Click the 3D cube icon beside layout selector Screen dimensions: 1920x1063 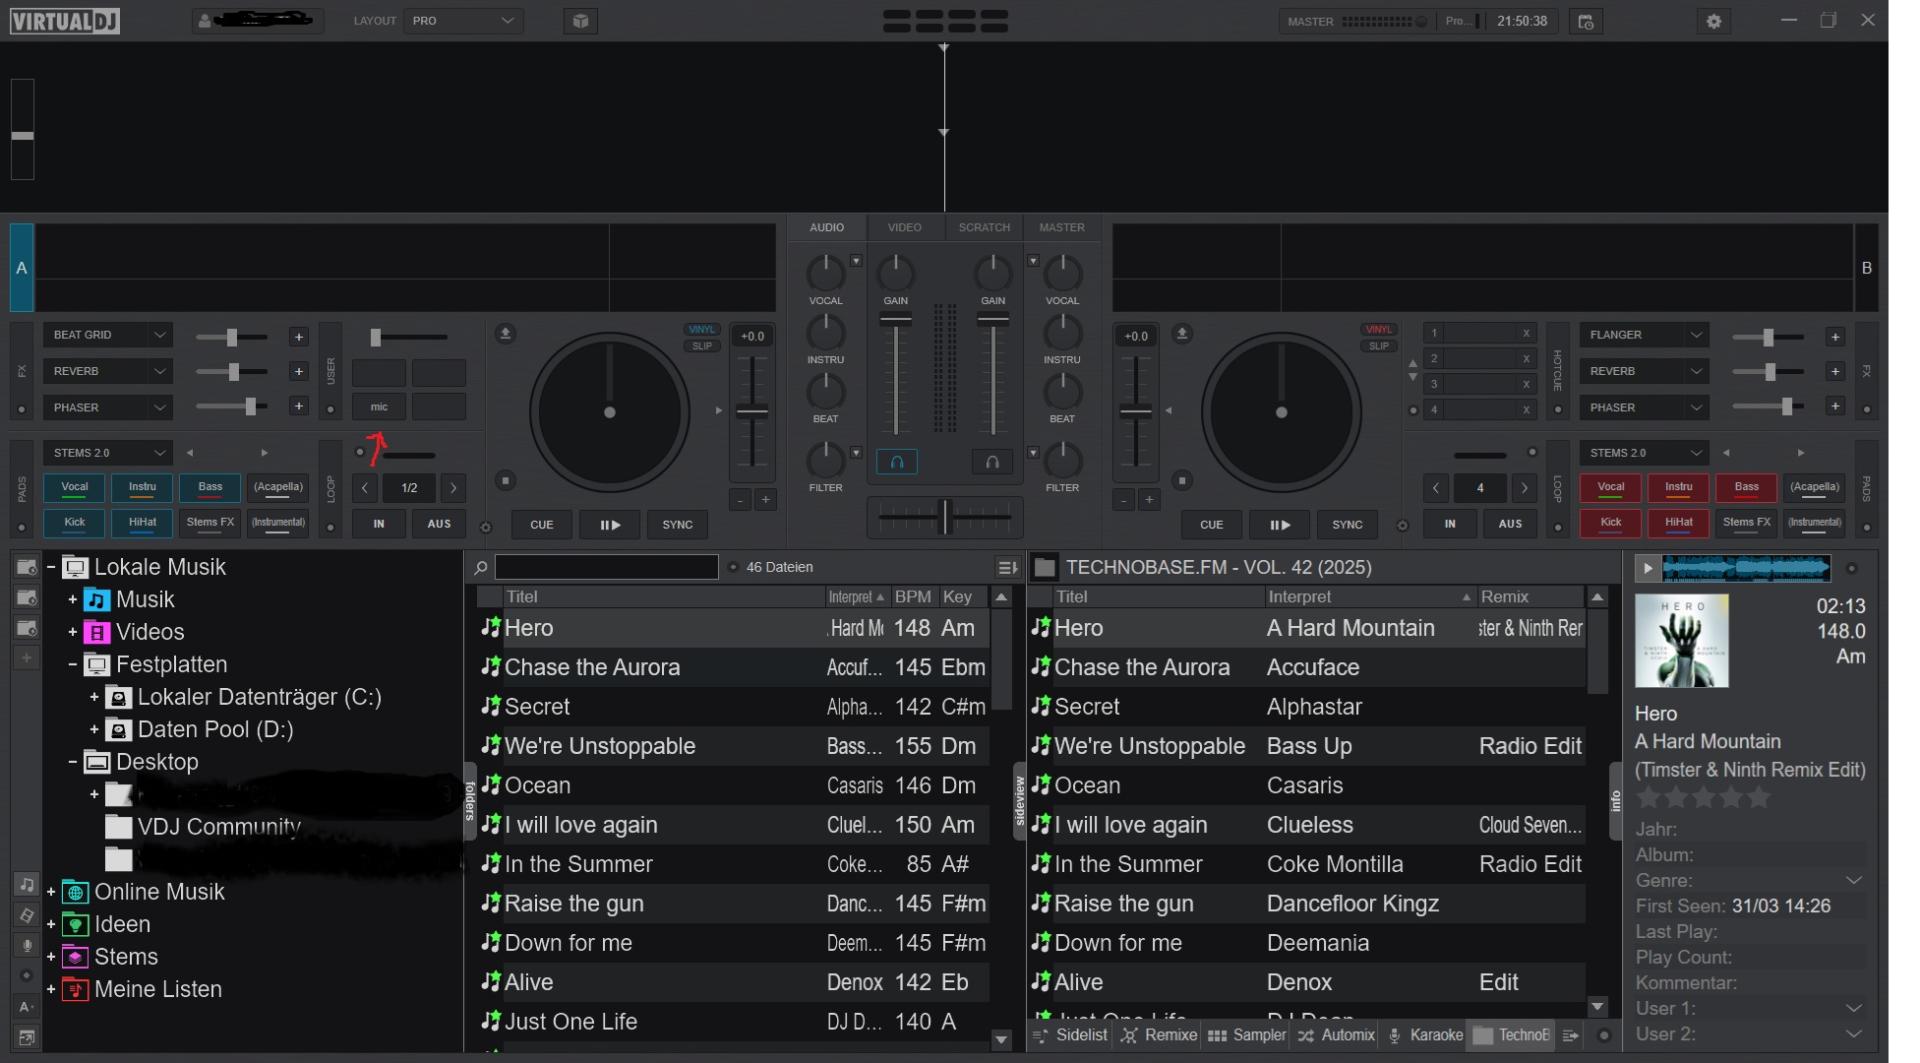click(581, 21)
